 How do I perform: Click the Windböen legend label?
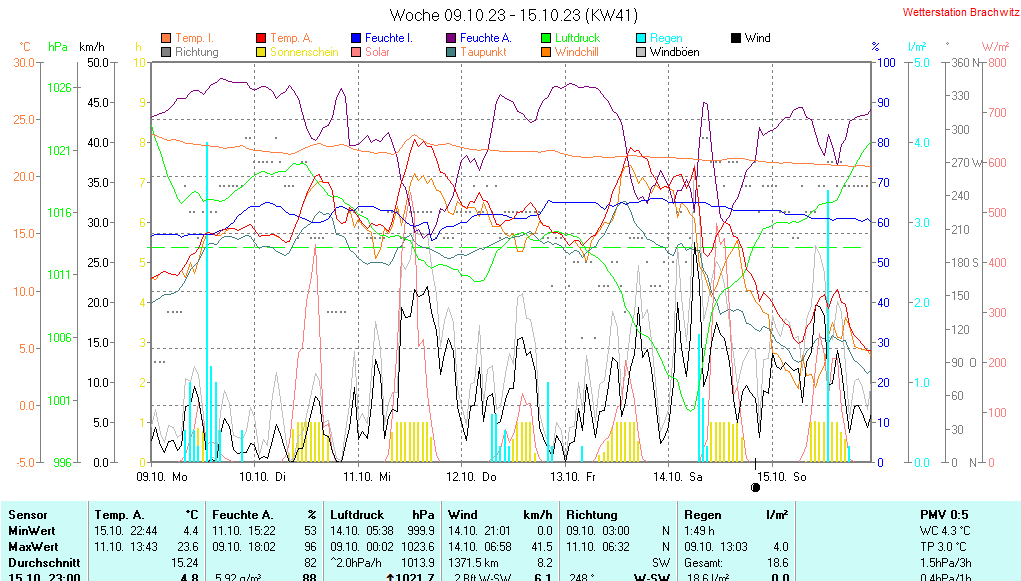[674, 52]
